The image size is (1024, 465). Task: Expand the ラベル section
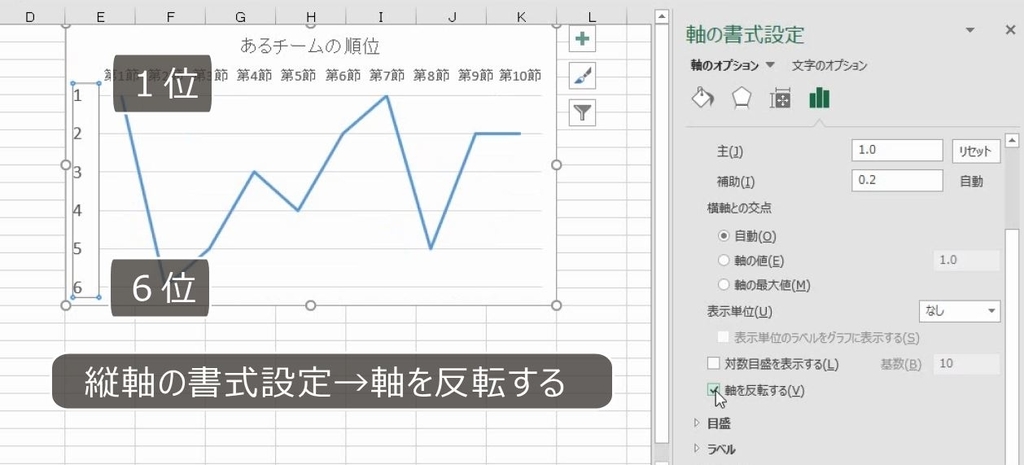722,449
